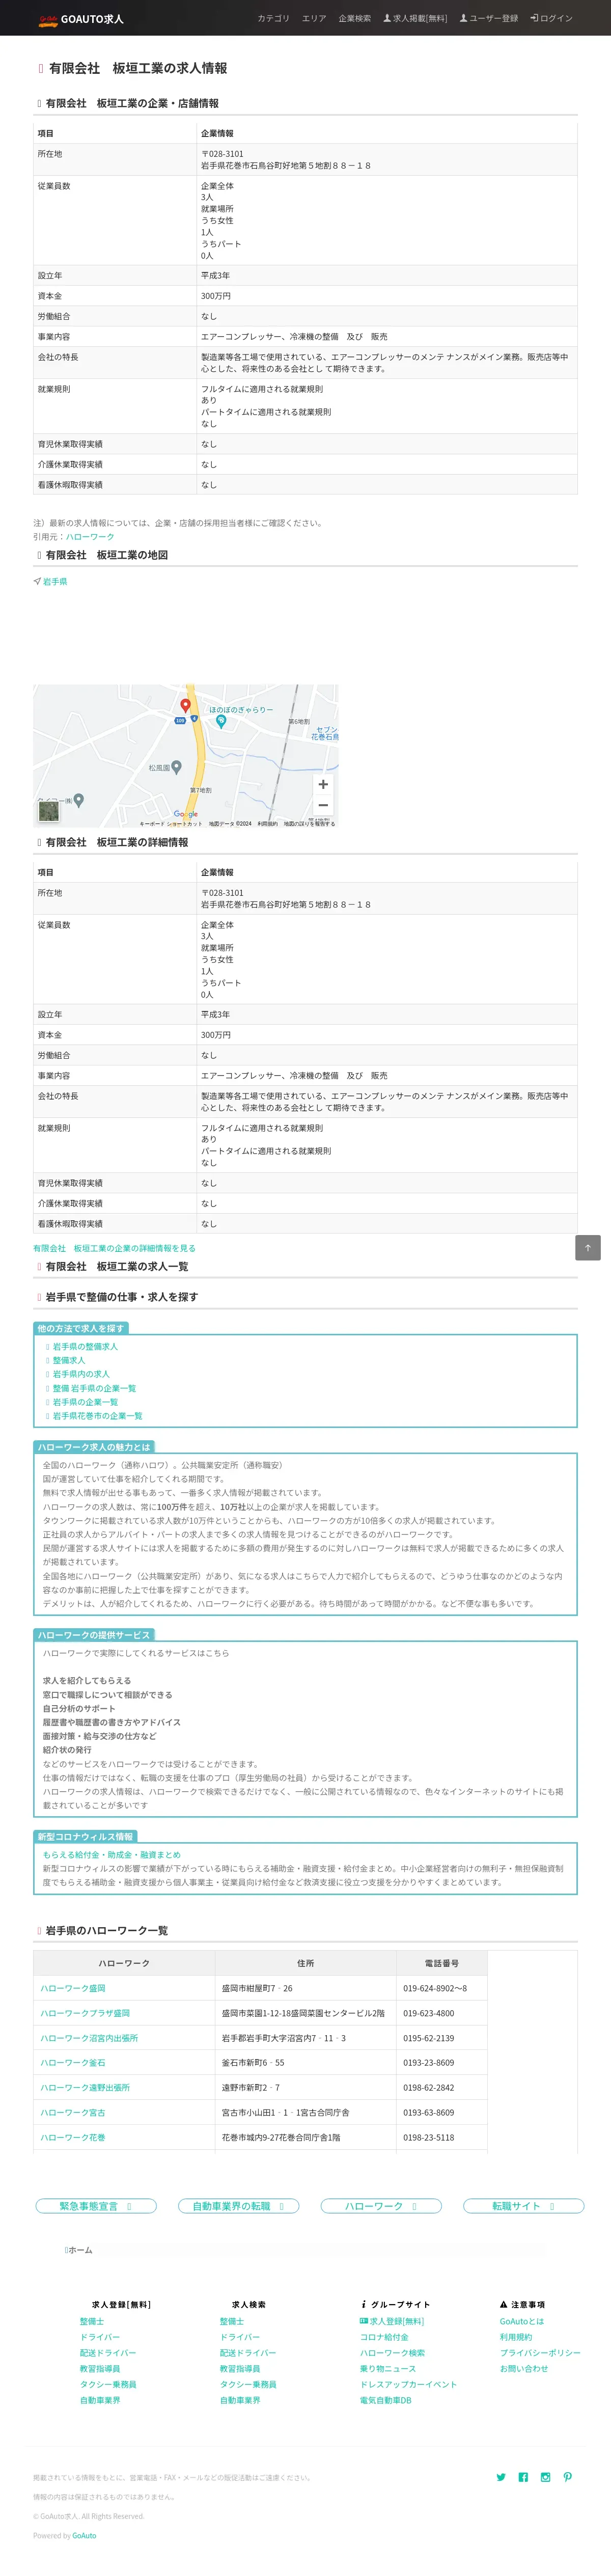The image size is (611, 2576).
Task: Open the Facebook icon in footer
Action: [x=523, y=2477]
